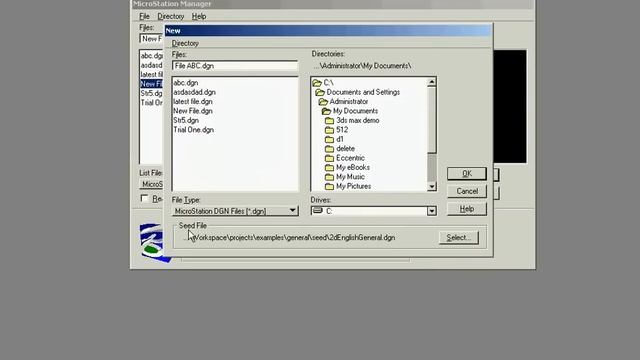Select abc.dgn in the New dialog list
This screenshot has height=360, width=640.
click(186, 83)
